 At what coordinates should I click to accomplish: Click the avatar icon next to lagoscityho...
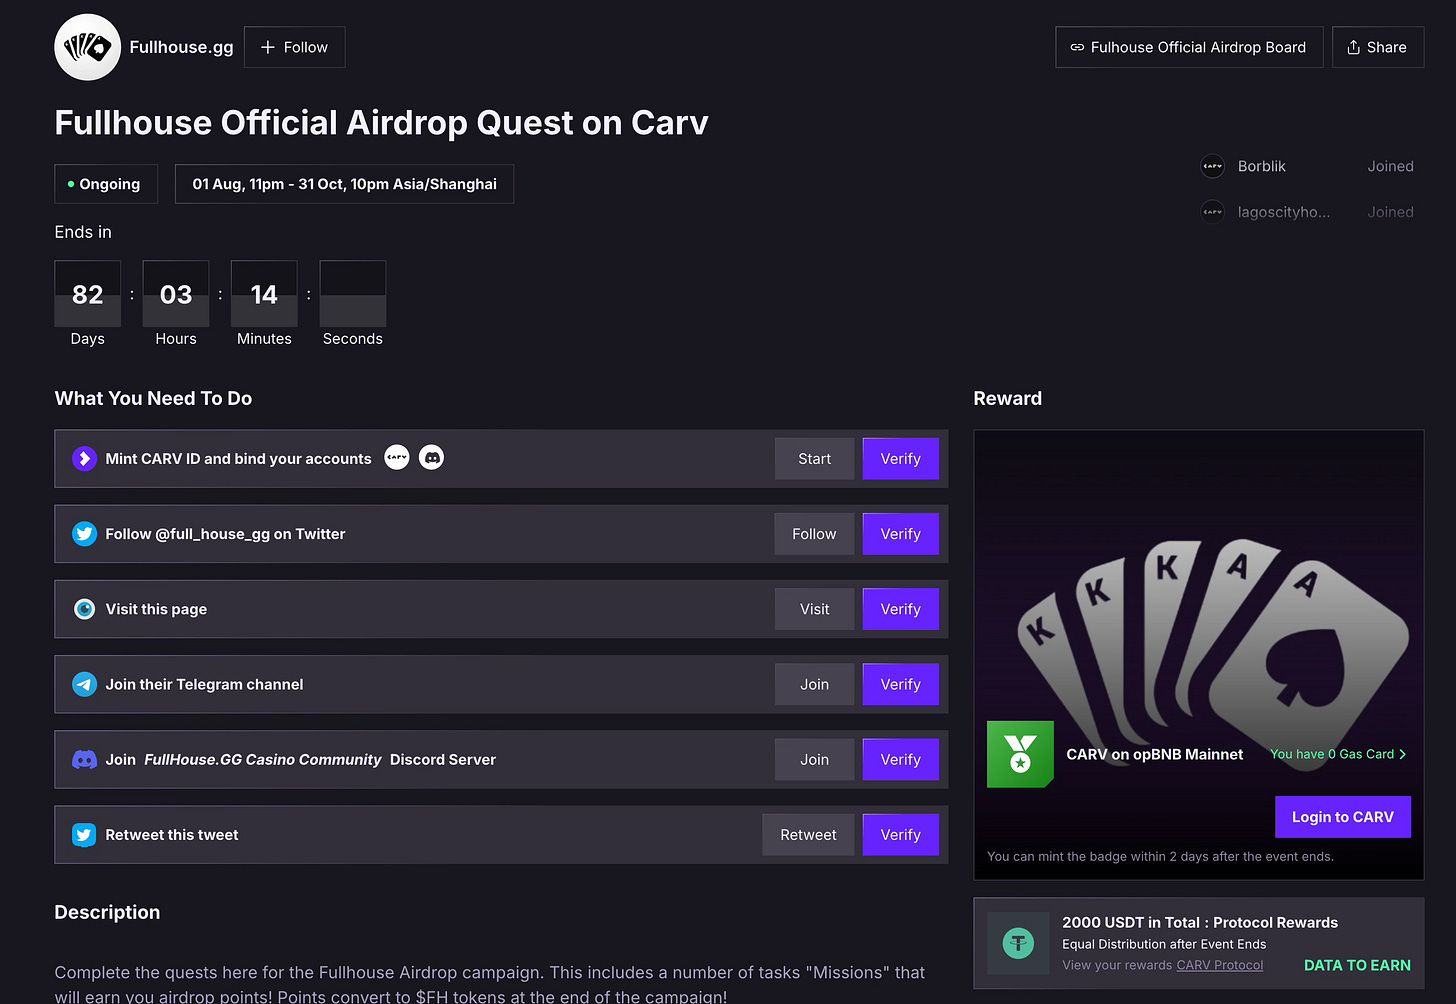point(1212,212)
